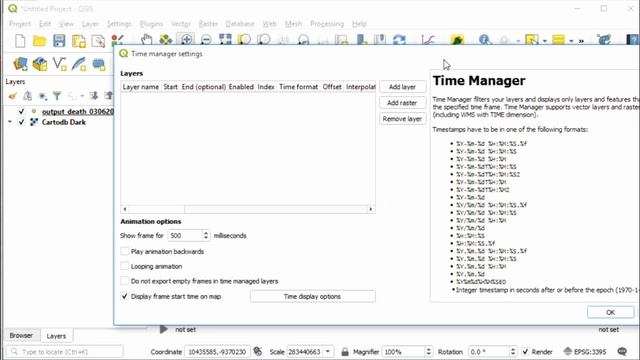Screen dimensions: 640x360
Task: Select the Identify Features tool
Action: click(x=484, y=40)
